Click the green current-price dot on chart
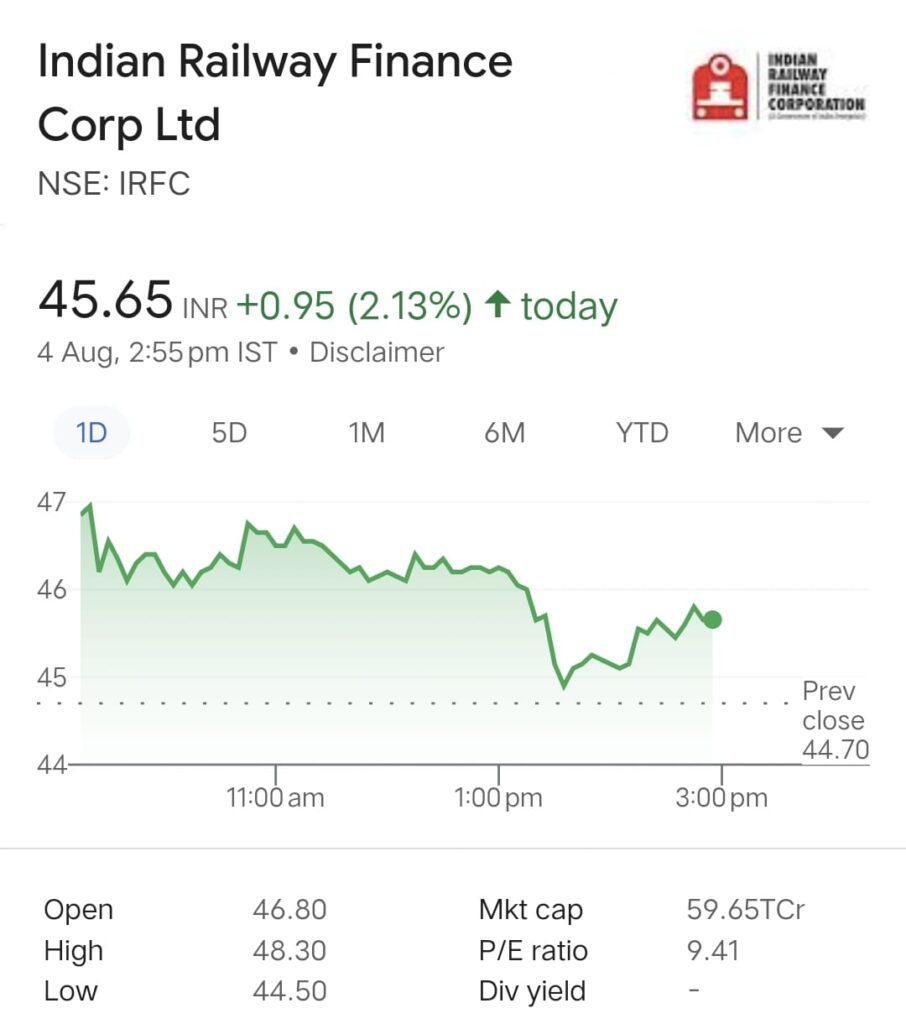This screenshot has width=906, height=1024. point(713,619)
